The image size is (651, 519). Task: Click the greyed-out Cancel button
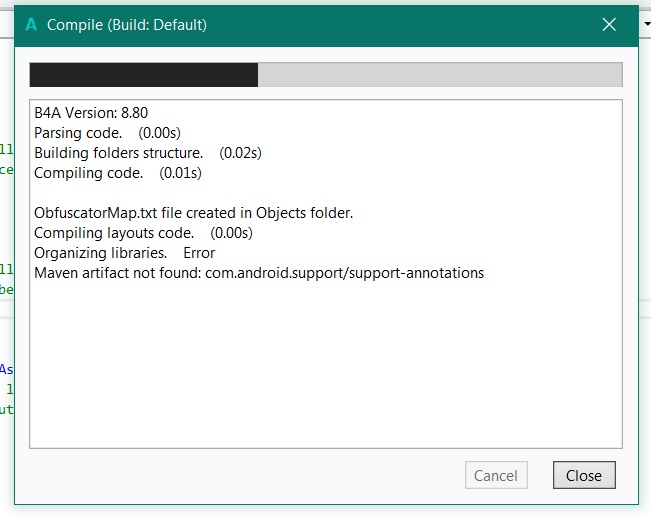click(x=496, y=476)
